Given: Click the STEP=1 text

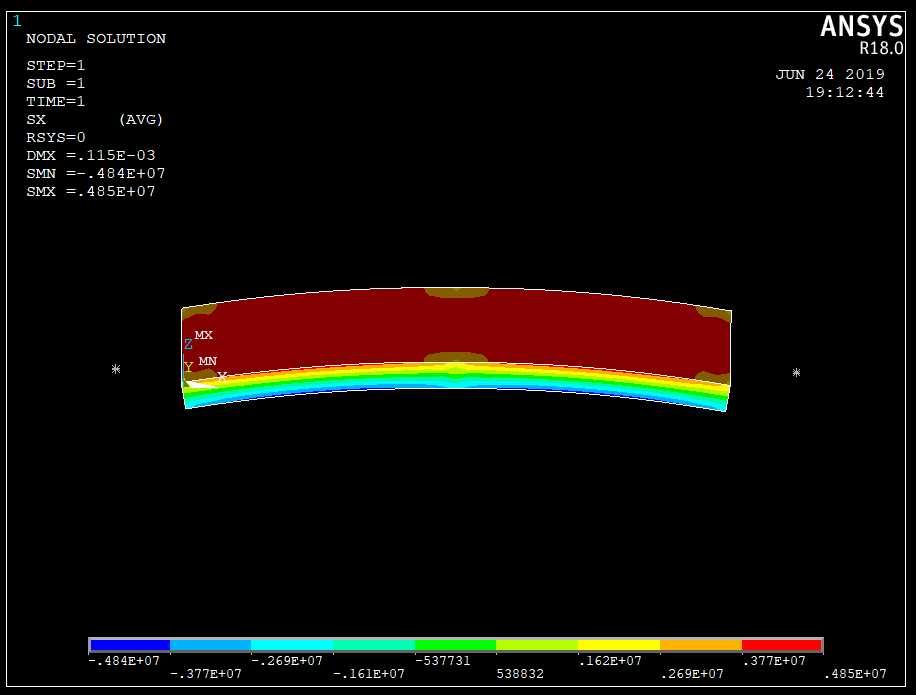Looking at the screenshot, I should [55, 65].
